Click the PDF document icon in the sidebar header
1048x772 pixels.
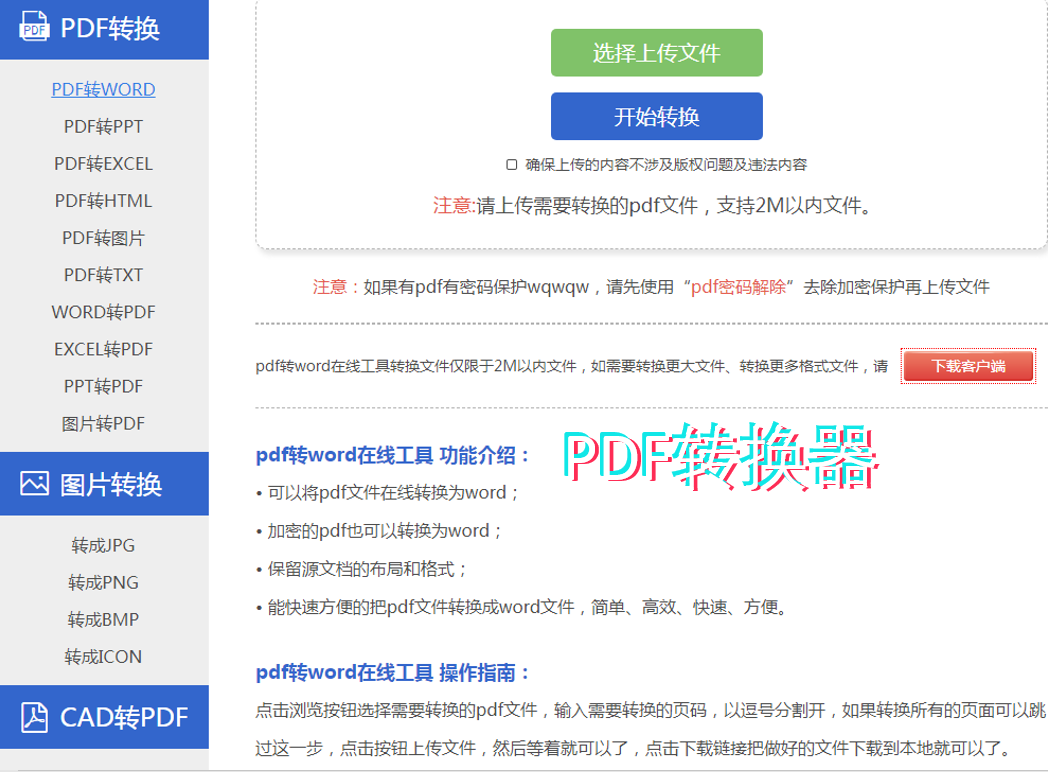(34, 27)
